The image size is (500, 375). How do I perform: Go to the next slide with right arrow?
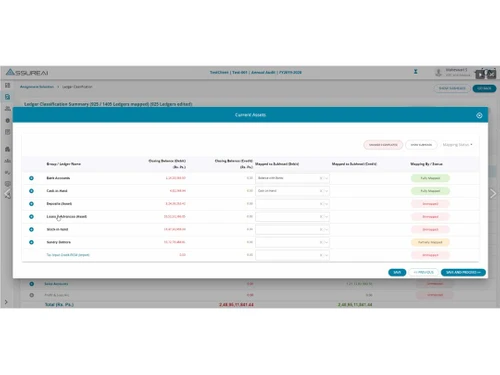pyautogui.click(x=493, y=194)
